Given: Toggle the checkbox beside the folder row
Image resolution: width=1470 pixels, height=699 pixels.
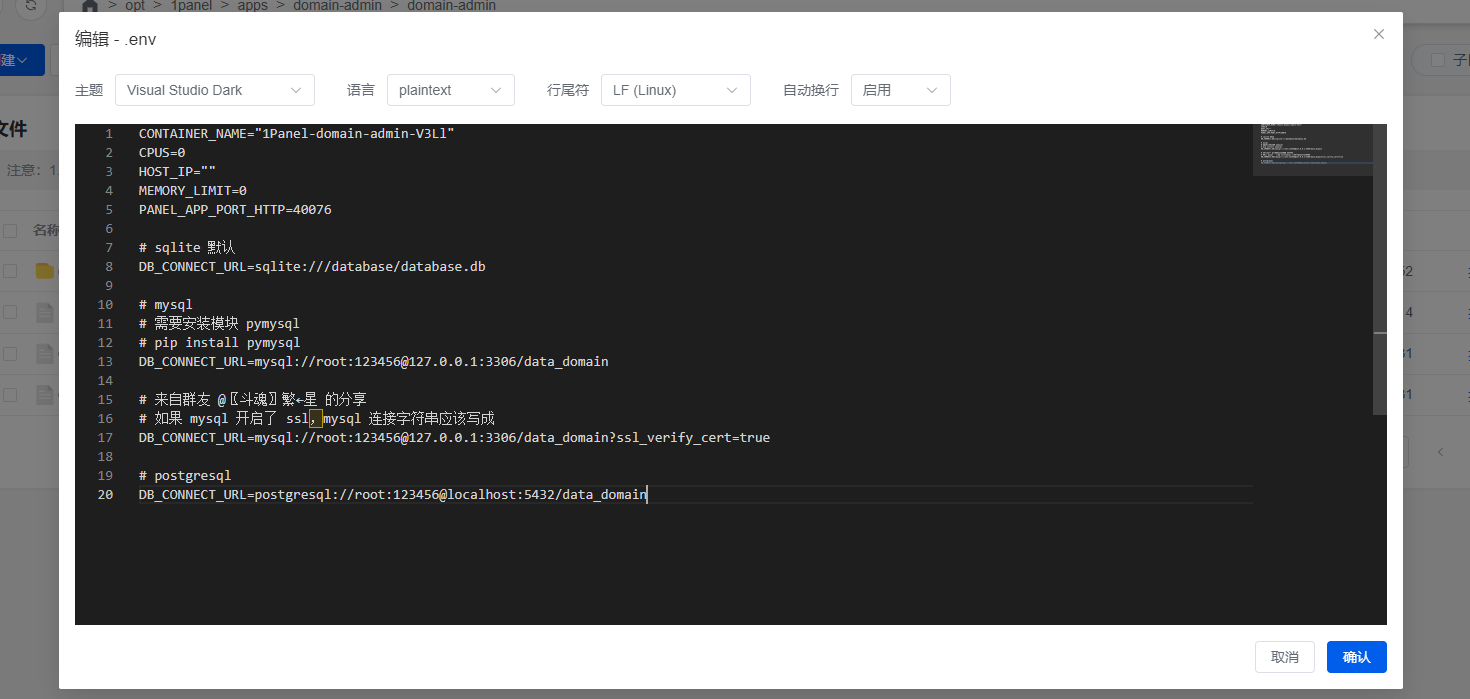Looking at the screenshot, I should tap(10, 271).
